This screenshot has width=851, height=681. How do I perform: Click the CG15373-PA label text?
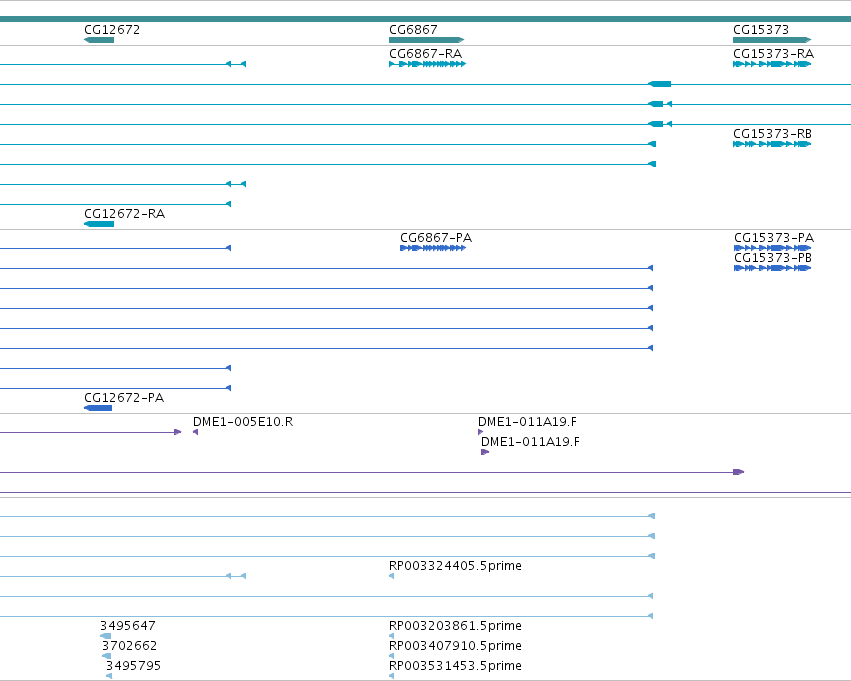(774, 238)
